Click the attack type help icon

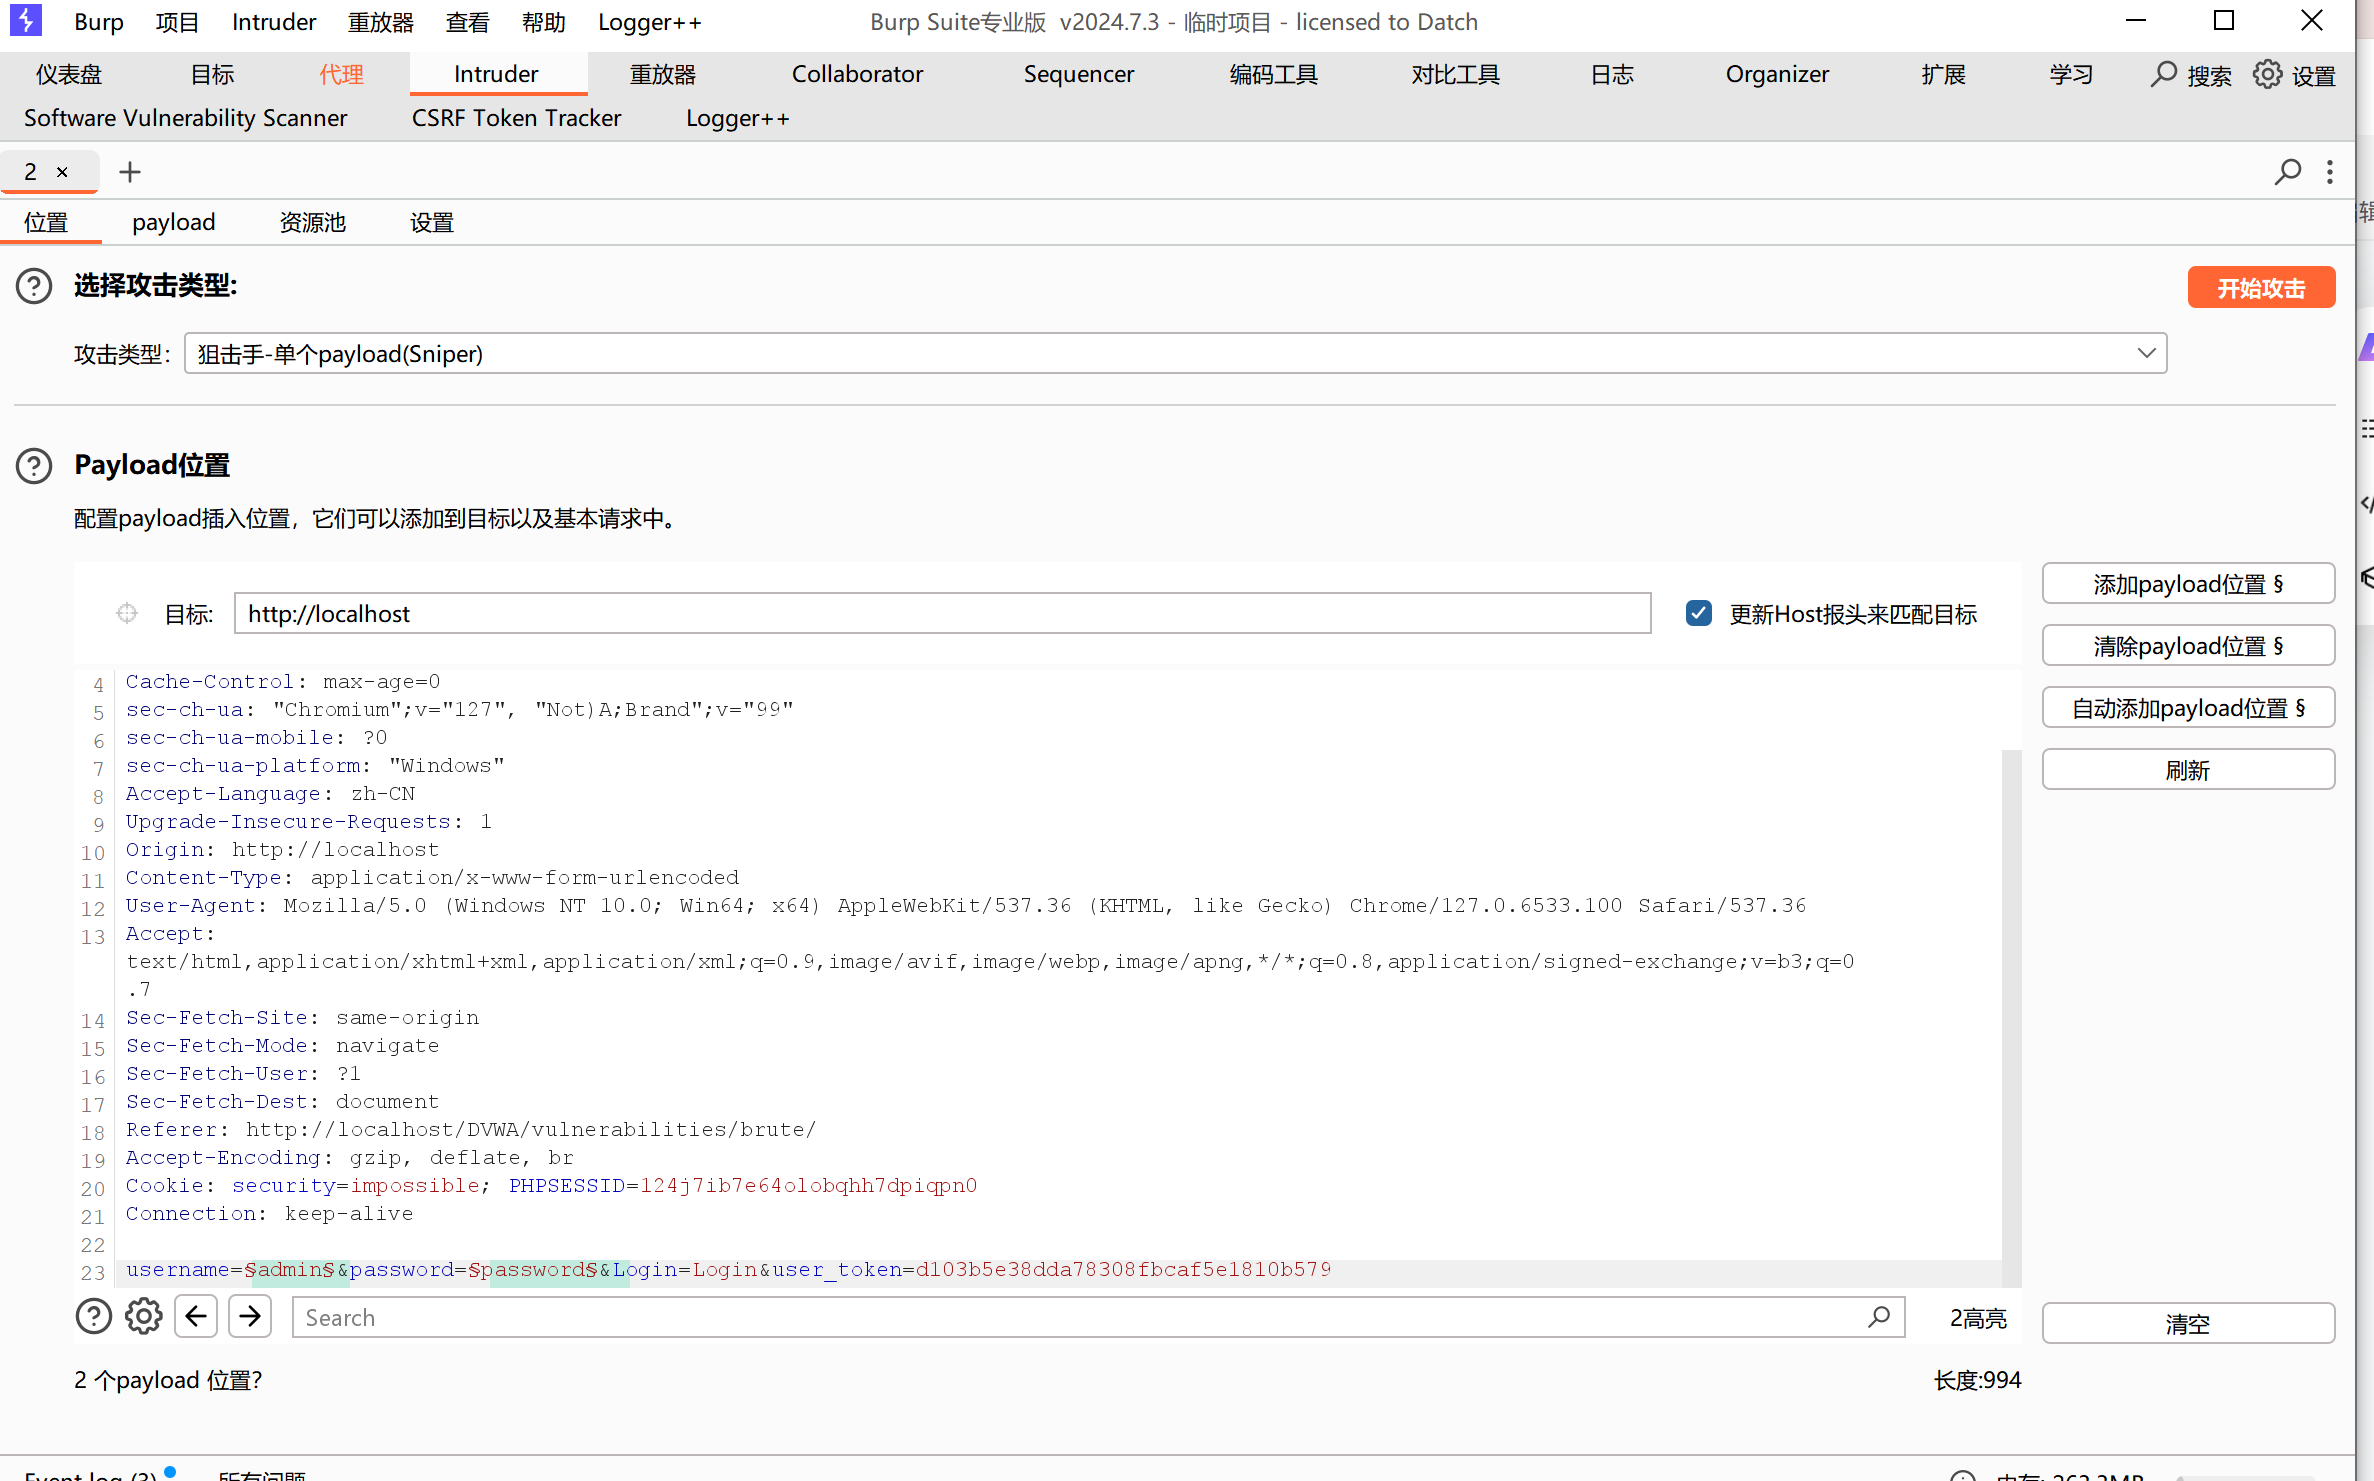[34, 286]
